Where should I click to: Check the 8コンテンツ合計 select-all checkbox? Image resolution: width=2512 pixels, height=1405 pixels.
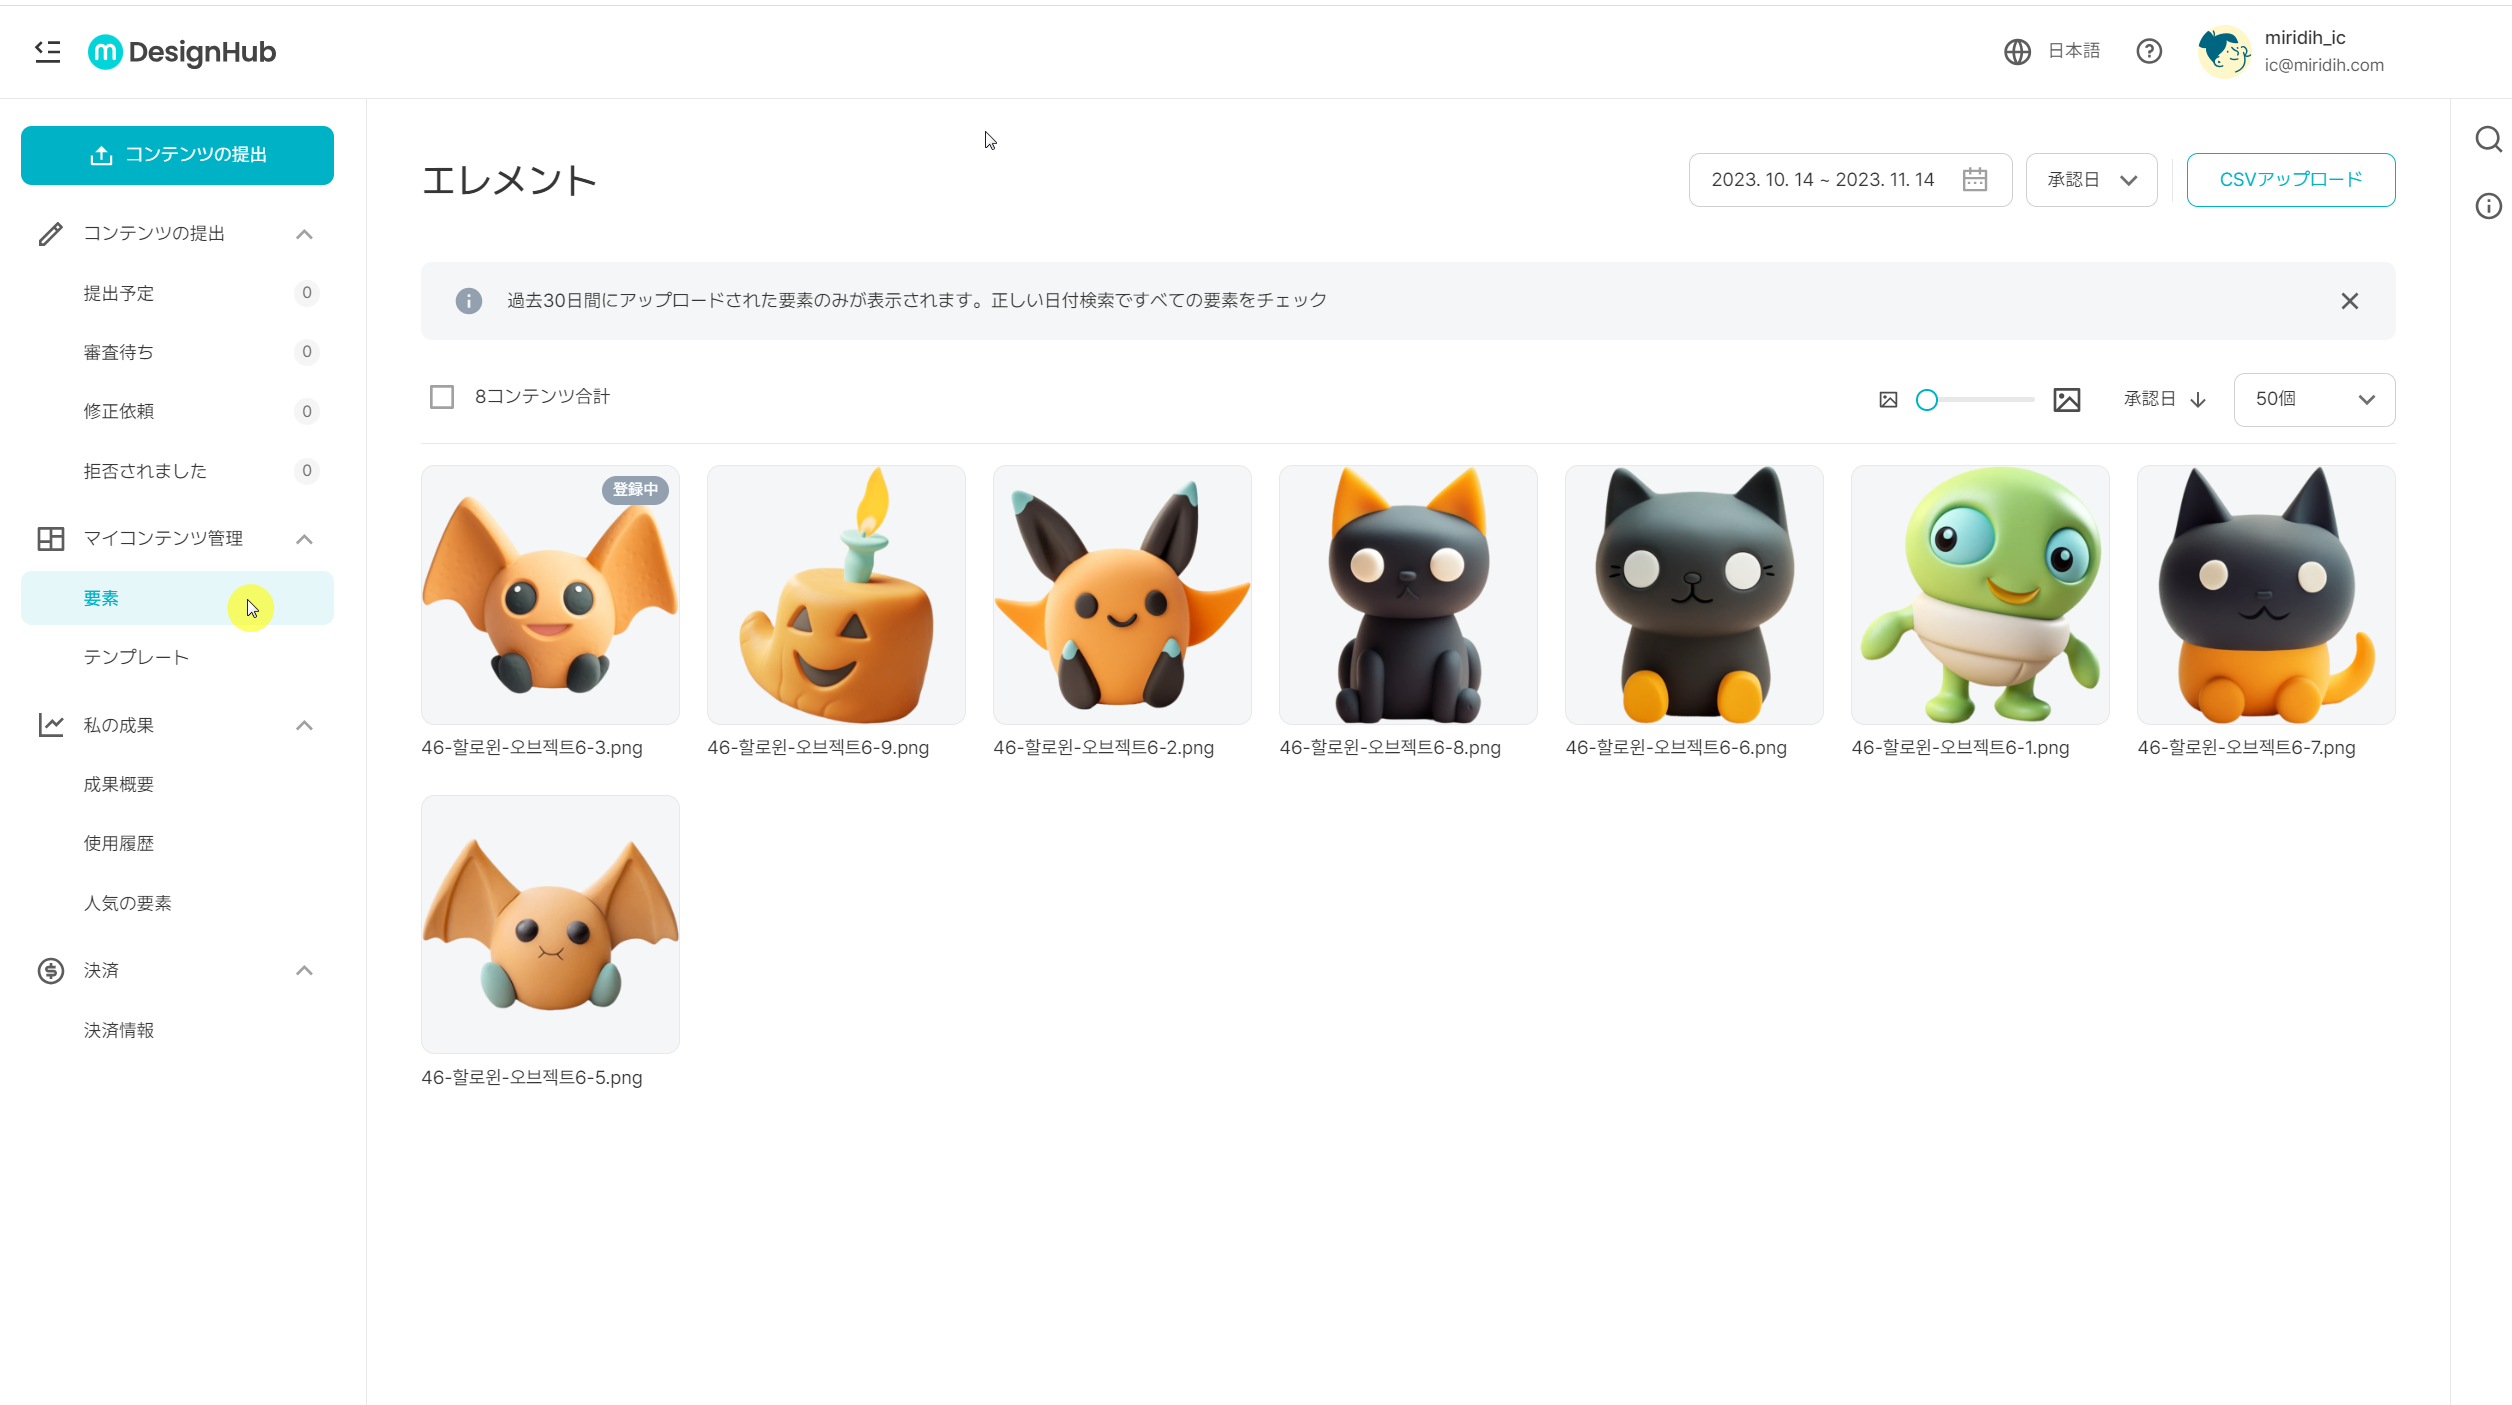440,396
